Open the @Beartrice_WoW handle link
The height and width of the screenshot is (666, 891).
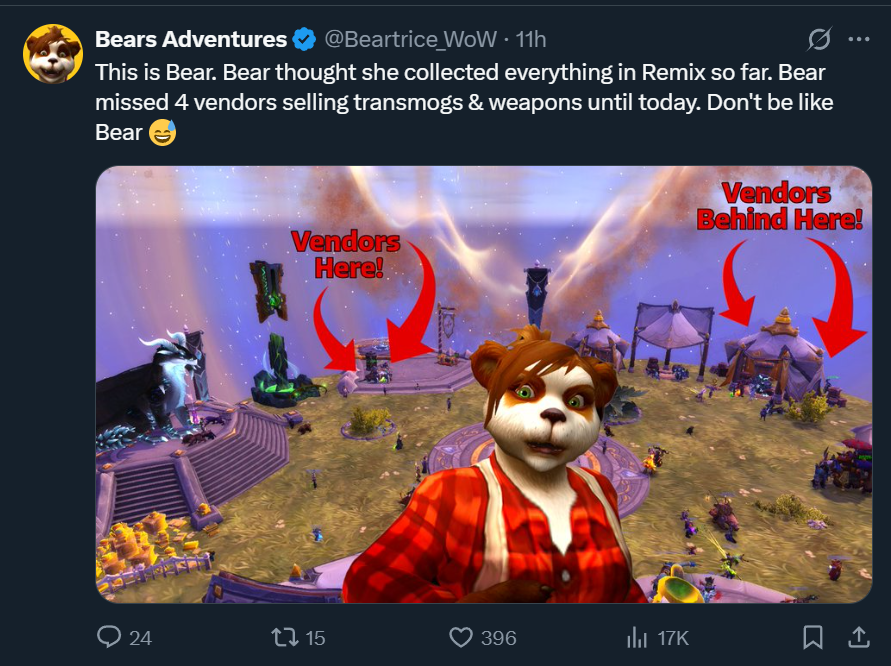click(x=411, y=39)
